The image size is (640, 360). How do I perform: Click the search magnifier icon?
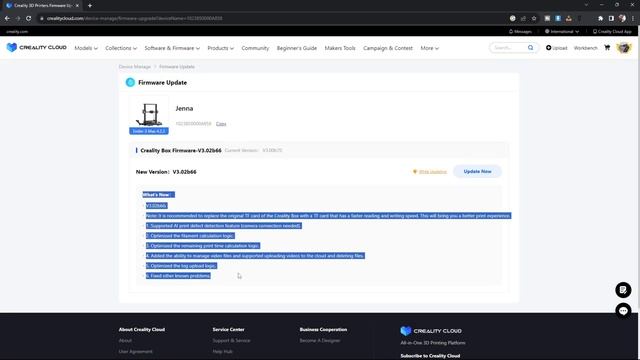(x=530, y=48)
